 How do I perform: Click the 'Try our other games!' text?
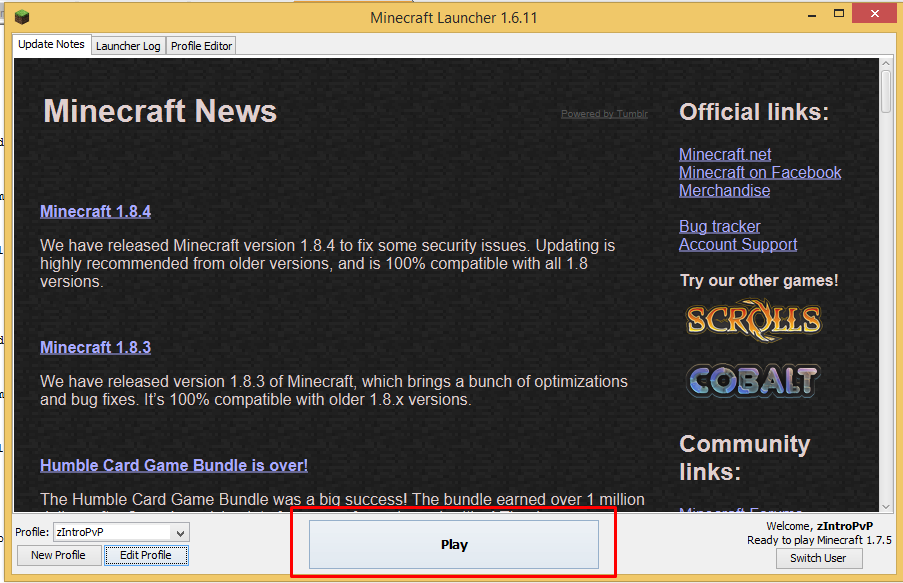coord(759,281)
